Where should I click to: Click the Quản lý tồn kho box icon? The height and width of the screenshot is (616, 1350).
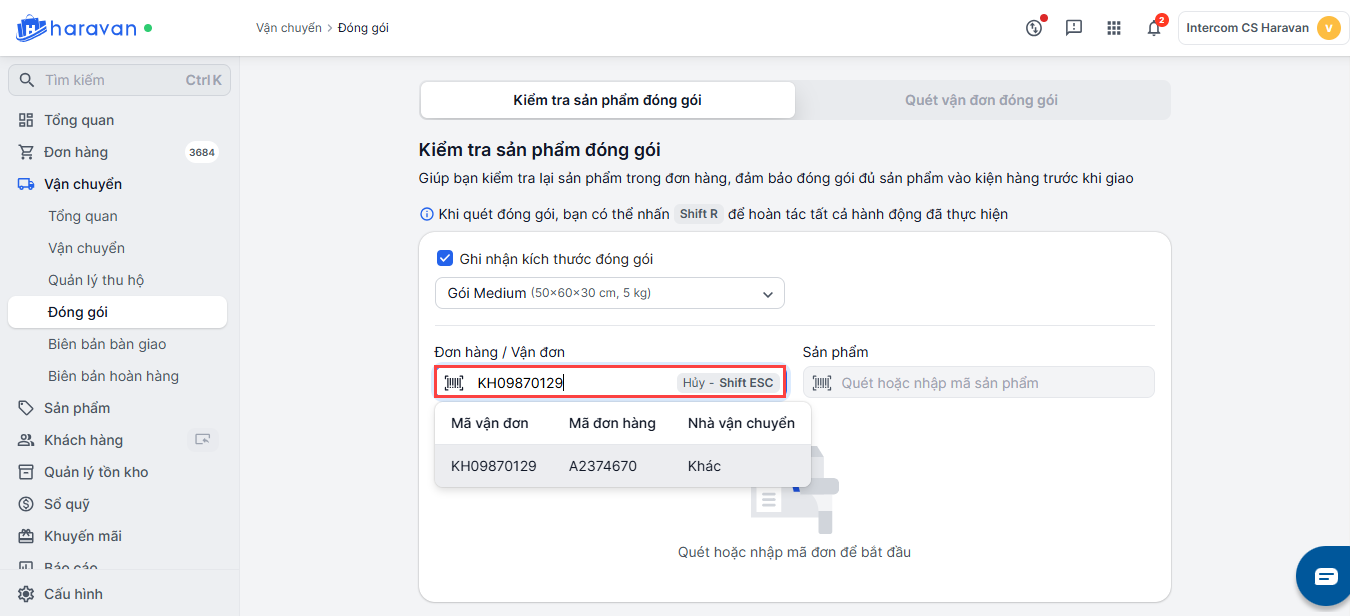click(26, 472)
